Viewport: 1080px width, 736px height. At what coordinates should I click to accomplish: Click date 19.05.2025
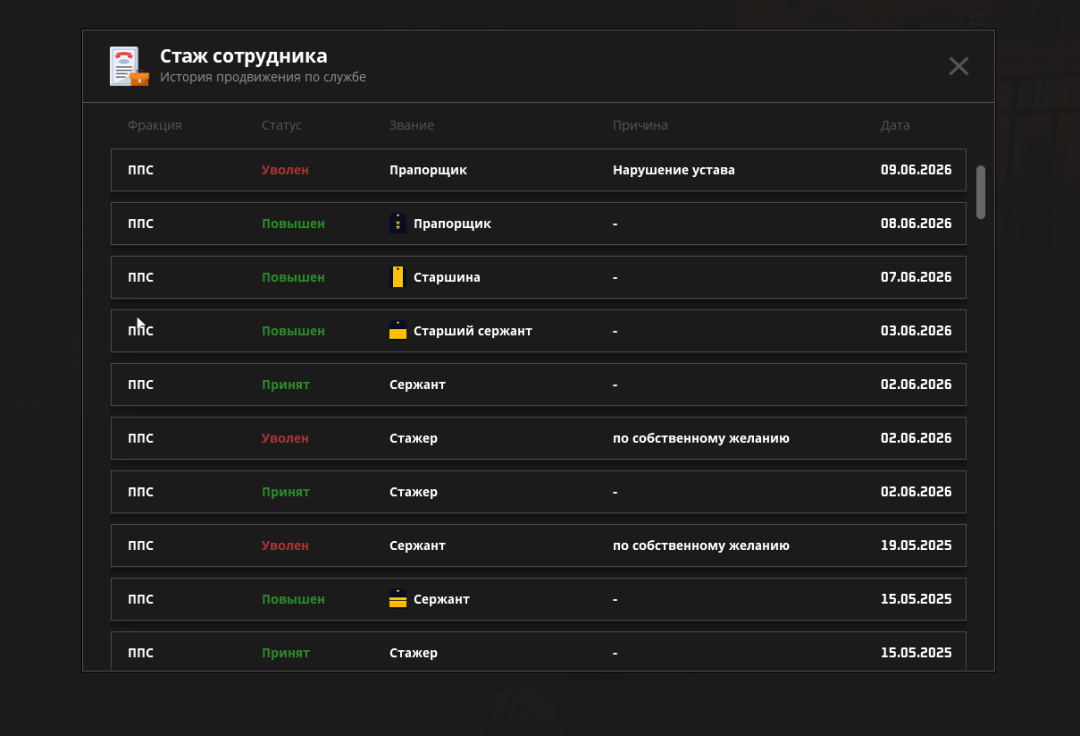tap(915, 545)
